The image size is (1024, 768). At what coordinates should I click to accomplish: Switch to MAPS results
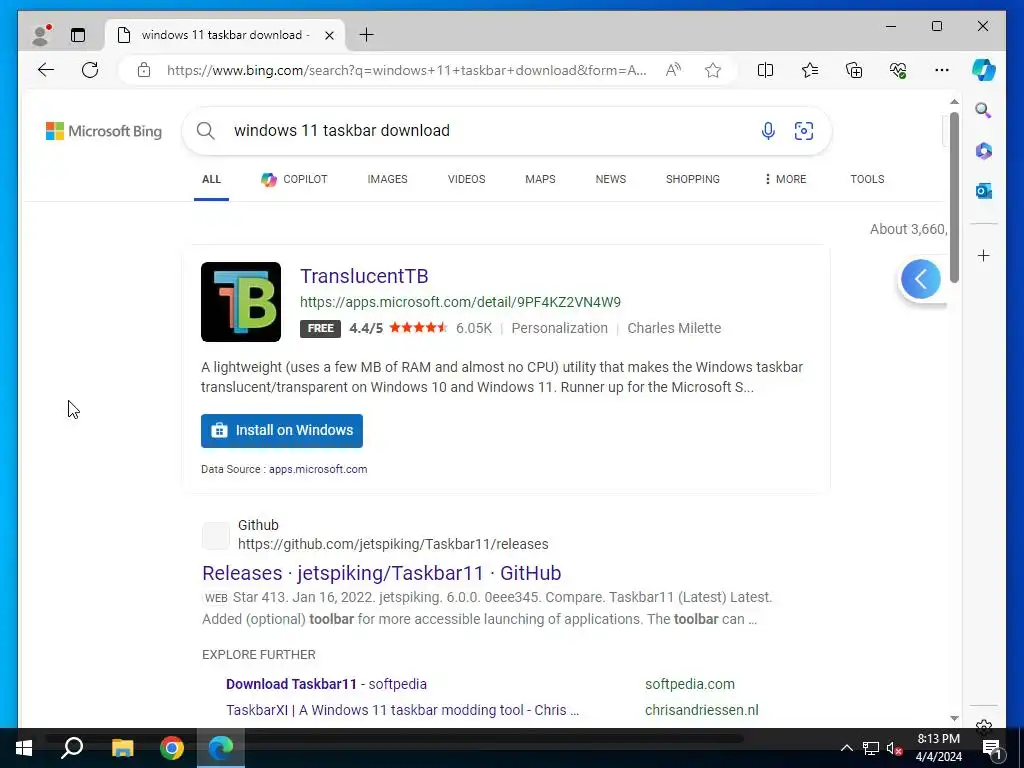(540, 180)
